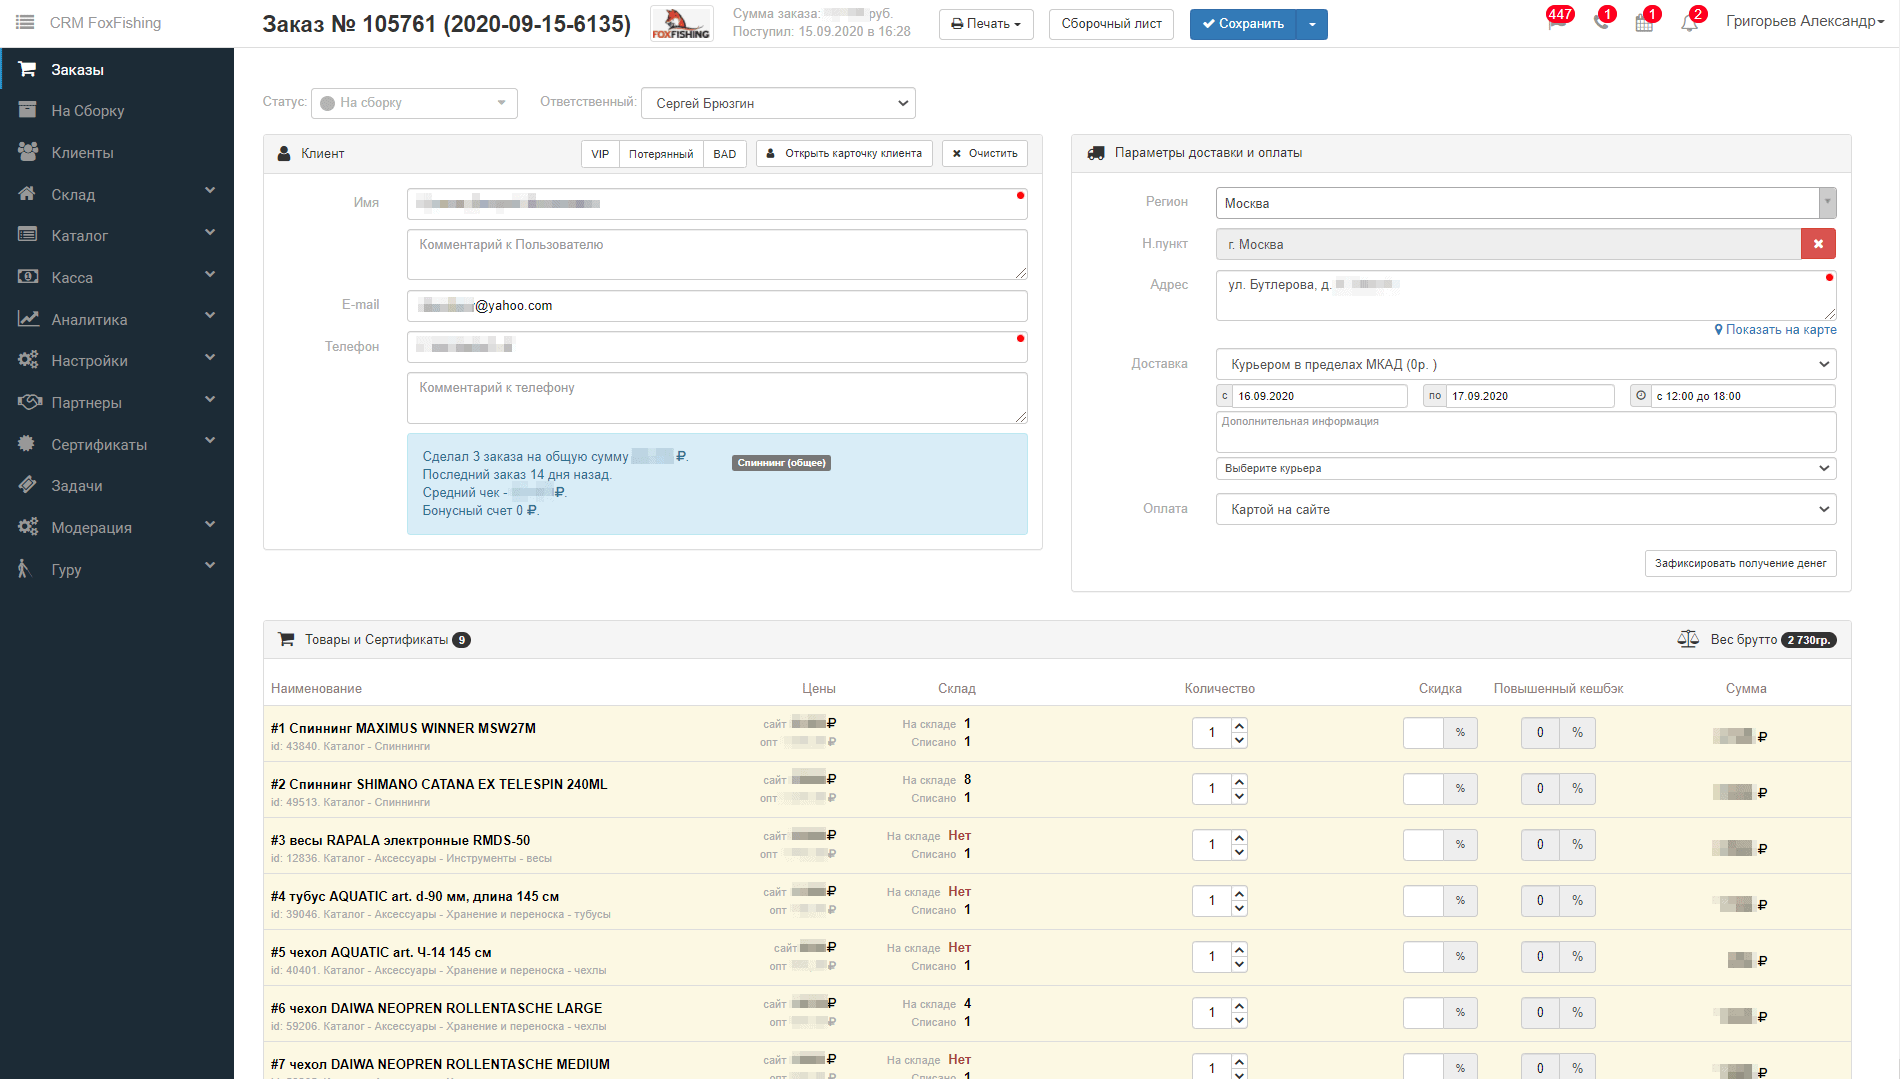Click the Сборочный лист button

click(1111, 24)
